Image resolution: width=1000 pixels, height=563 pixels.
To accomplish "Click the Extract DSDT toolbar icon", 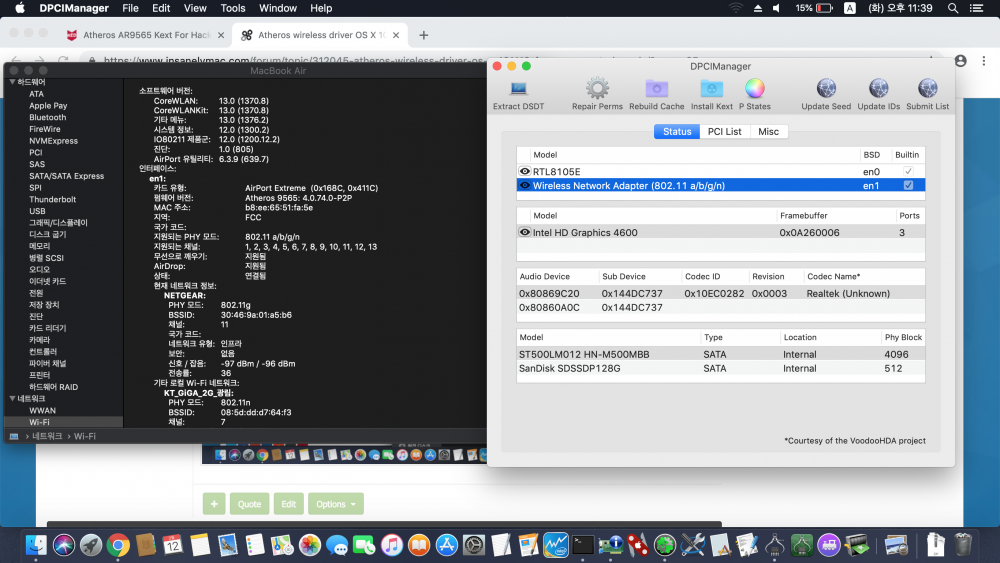I will click(518, 89).
